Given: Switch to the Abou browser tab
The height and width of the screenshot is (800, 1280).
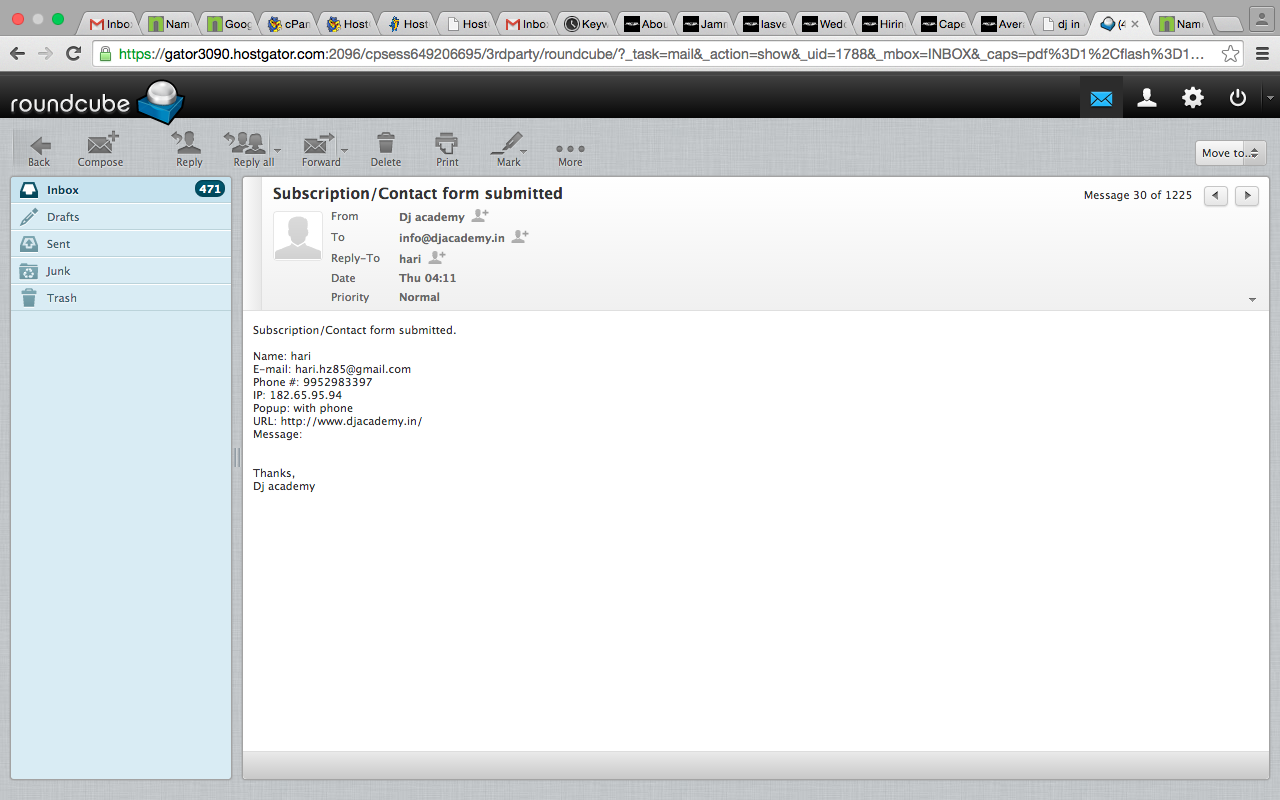Looking at the screenshot, I should (645, 24).
